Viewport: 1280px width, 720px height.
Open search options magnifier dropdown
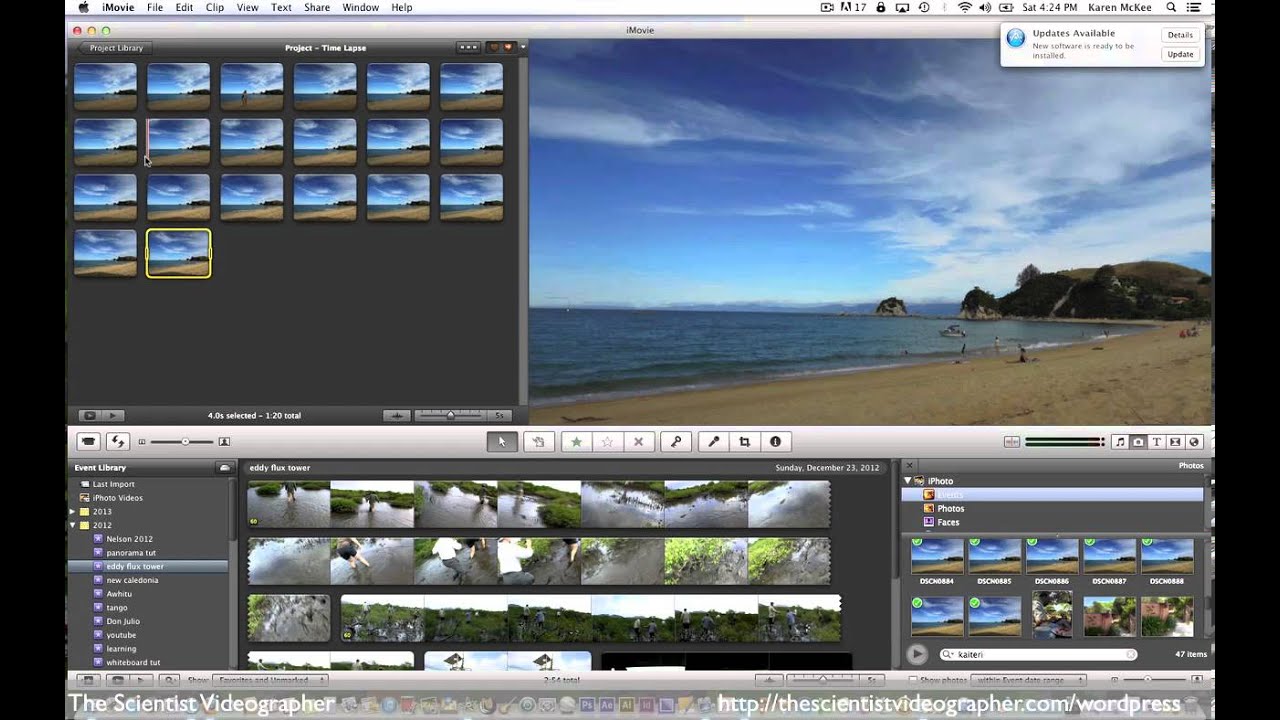point(949,655)
